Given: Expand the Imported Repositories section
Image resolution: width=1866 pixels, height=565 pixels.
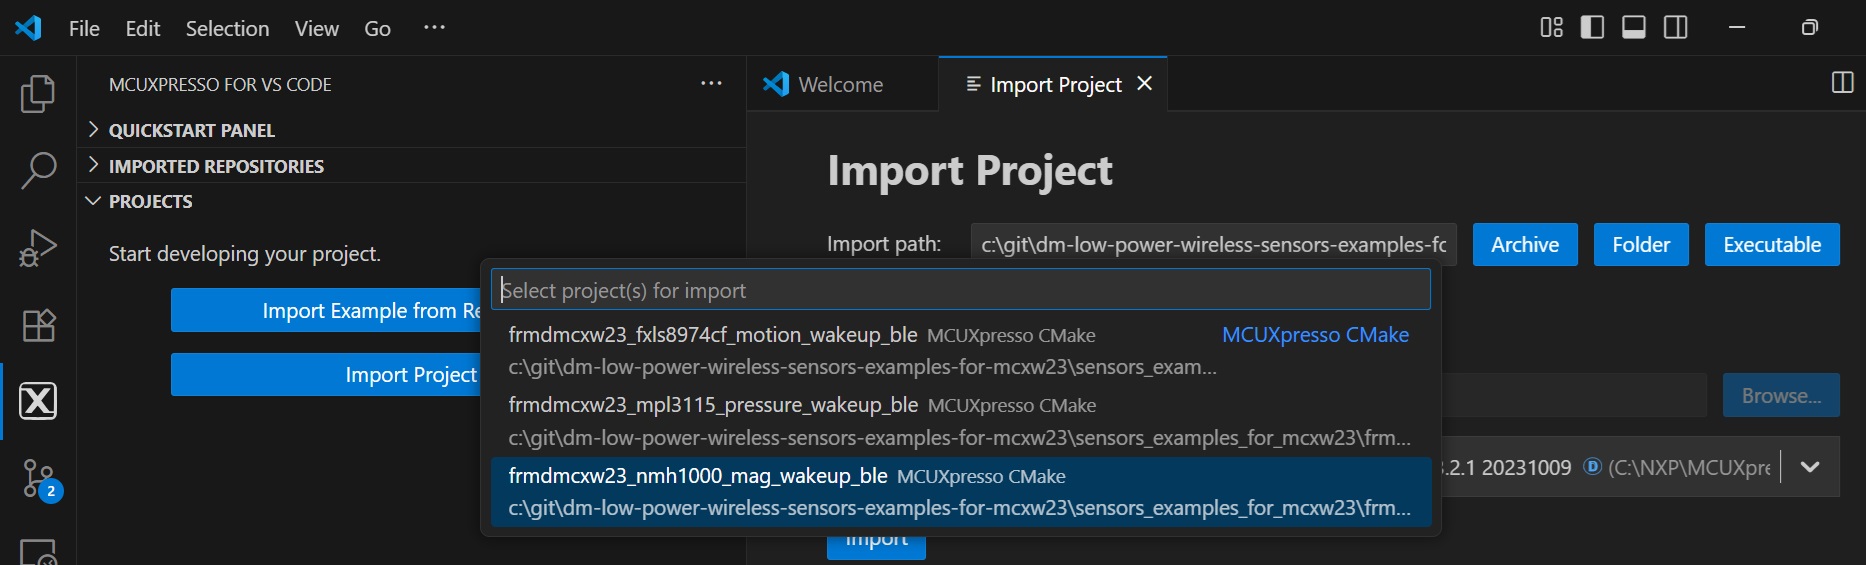Looking at the screenshot, I should 216,166.
